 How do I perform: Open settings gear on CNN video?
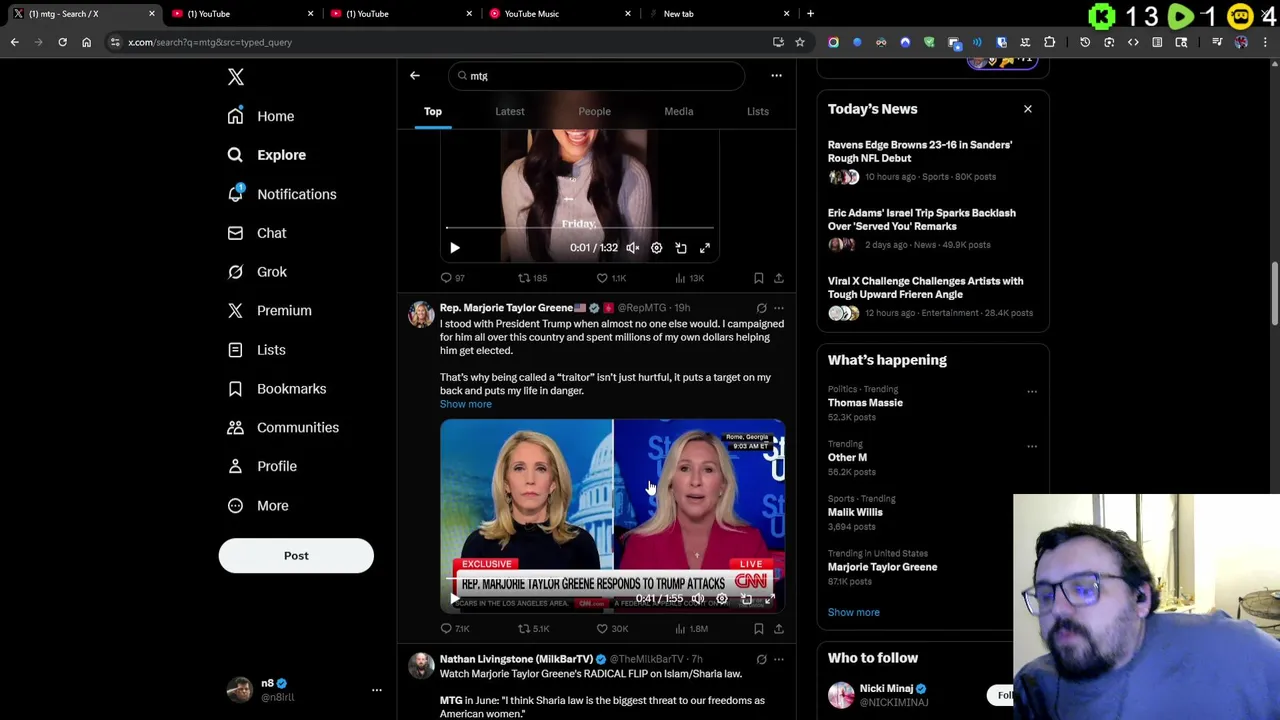tap(722, 599)
